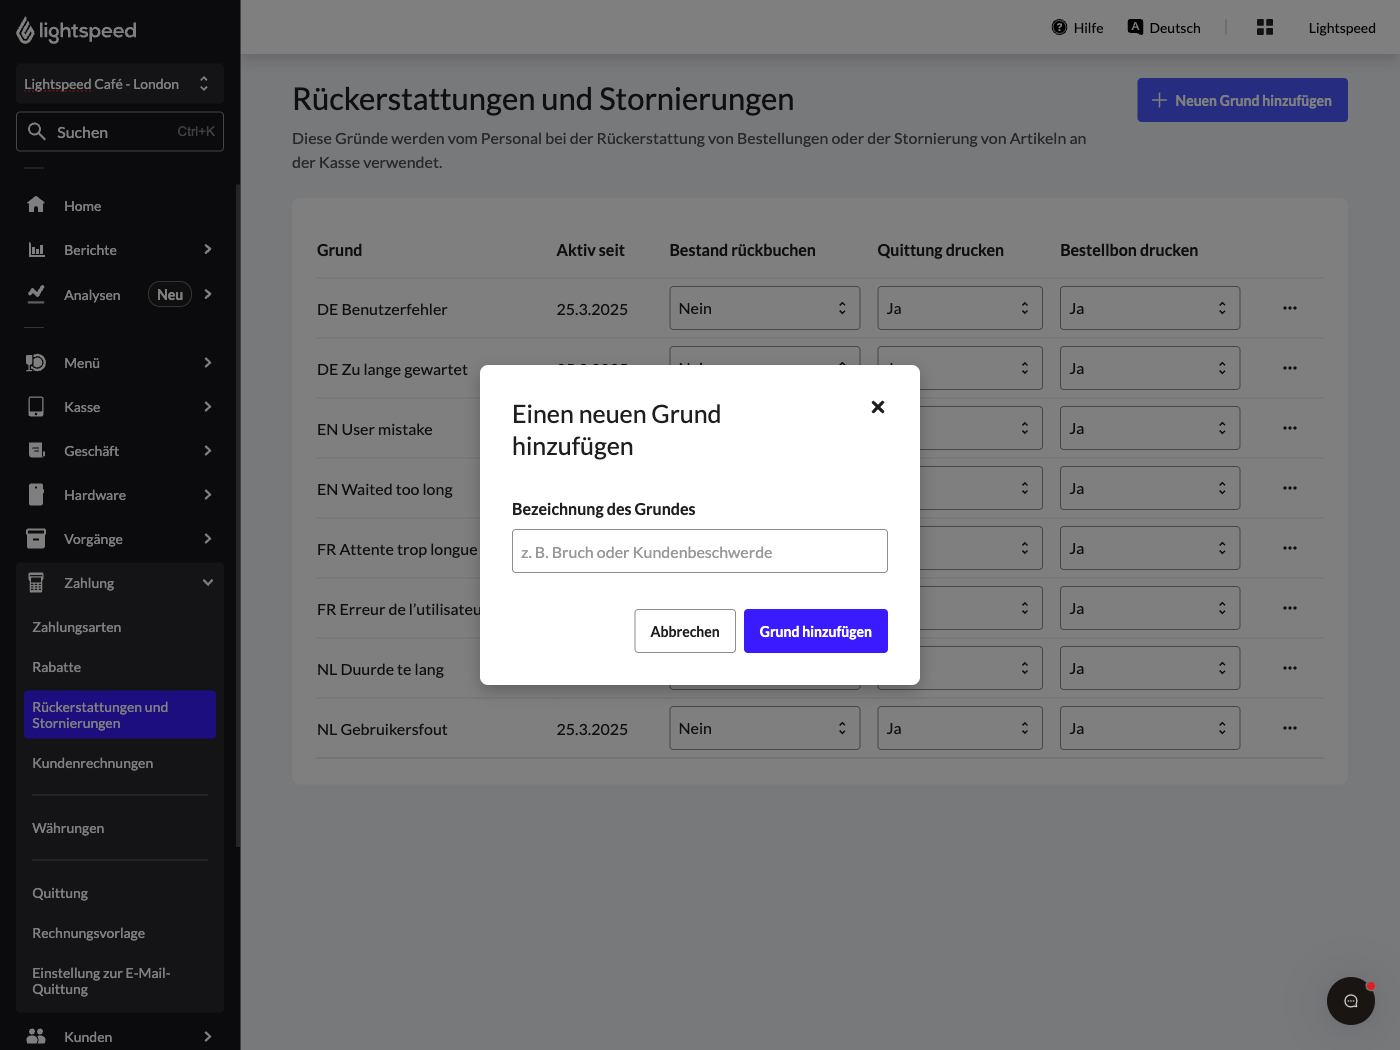The width and height of the screenshot is (1400, 1050).
Task: Click the Home house icon
Action: [36, 205]
